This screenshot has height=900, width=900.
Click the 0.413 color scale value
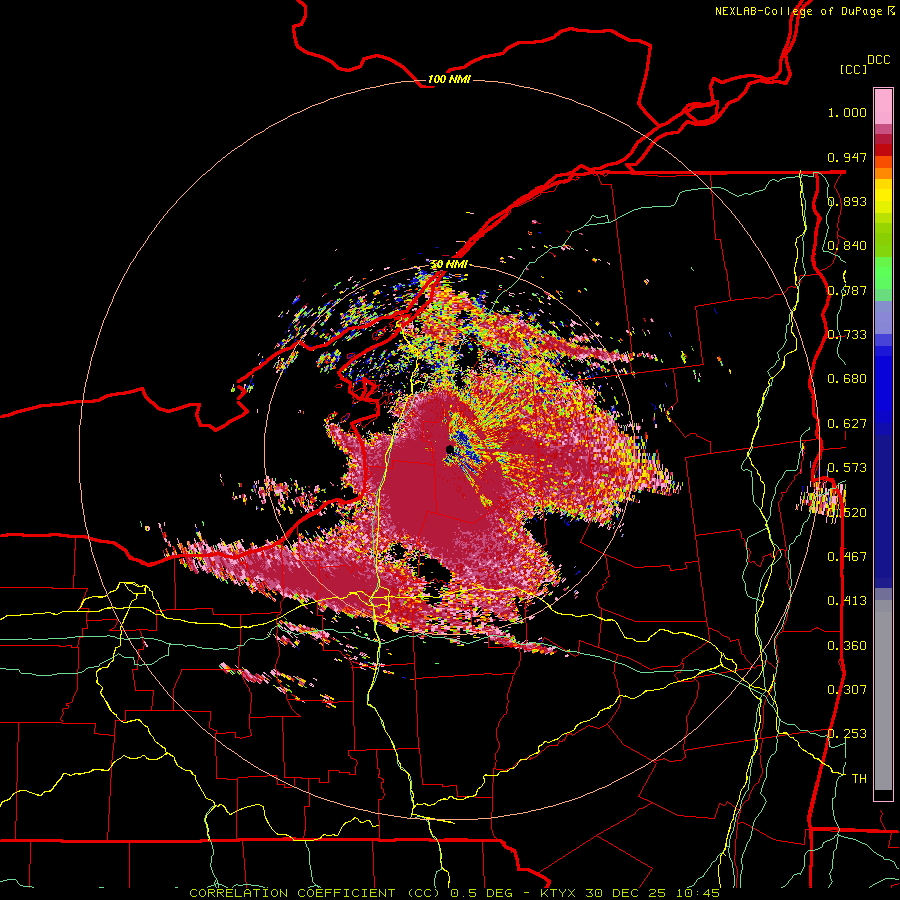(847, 601)
